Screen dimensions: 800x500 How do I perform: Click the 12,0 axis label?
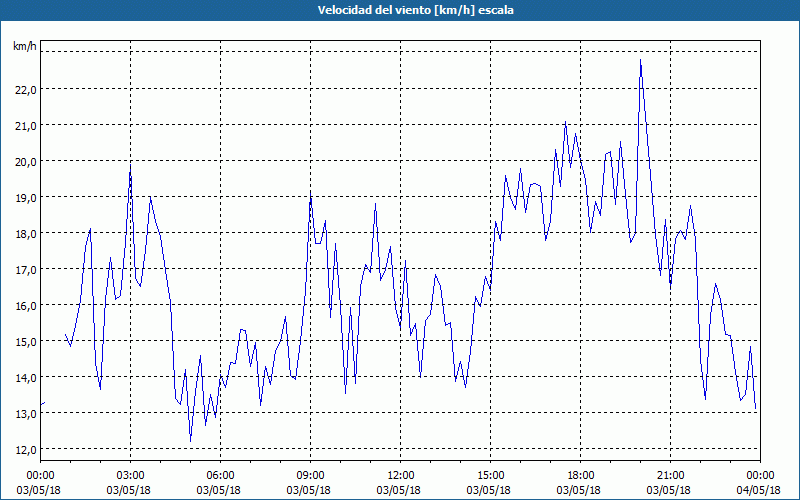coord(26,449)
